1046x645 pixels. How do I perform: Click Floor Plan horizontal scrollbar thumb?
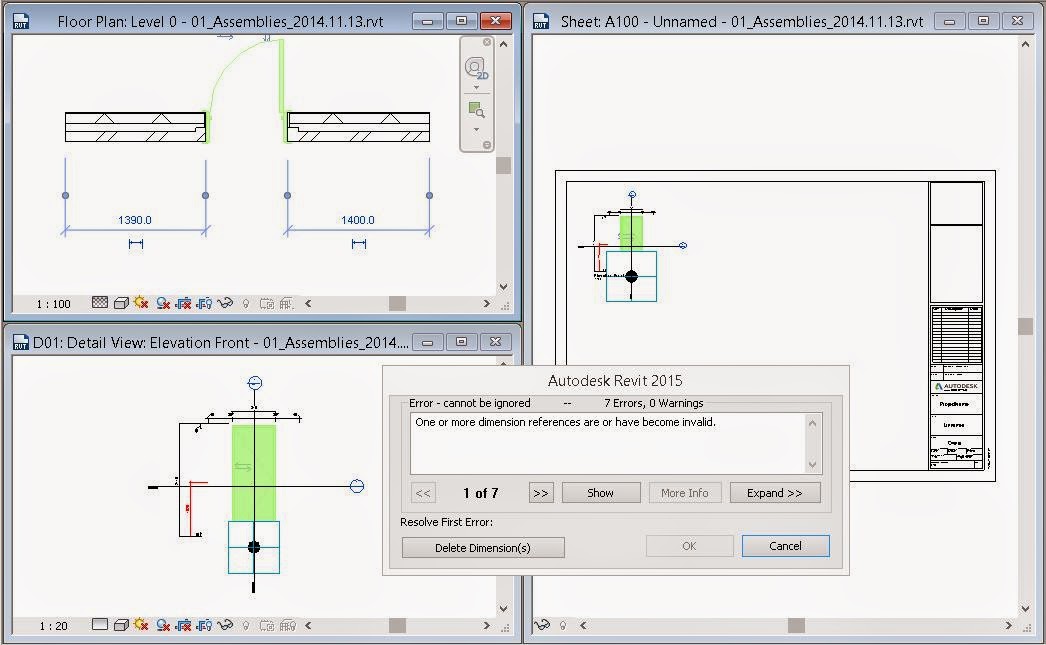398,303
